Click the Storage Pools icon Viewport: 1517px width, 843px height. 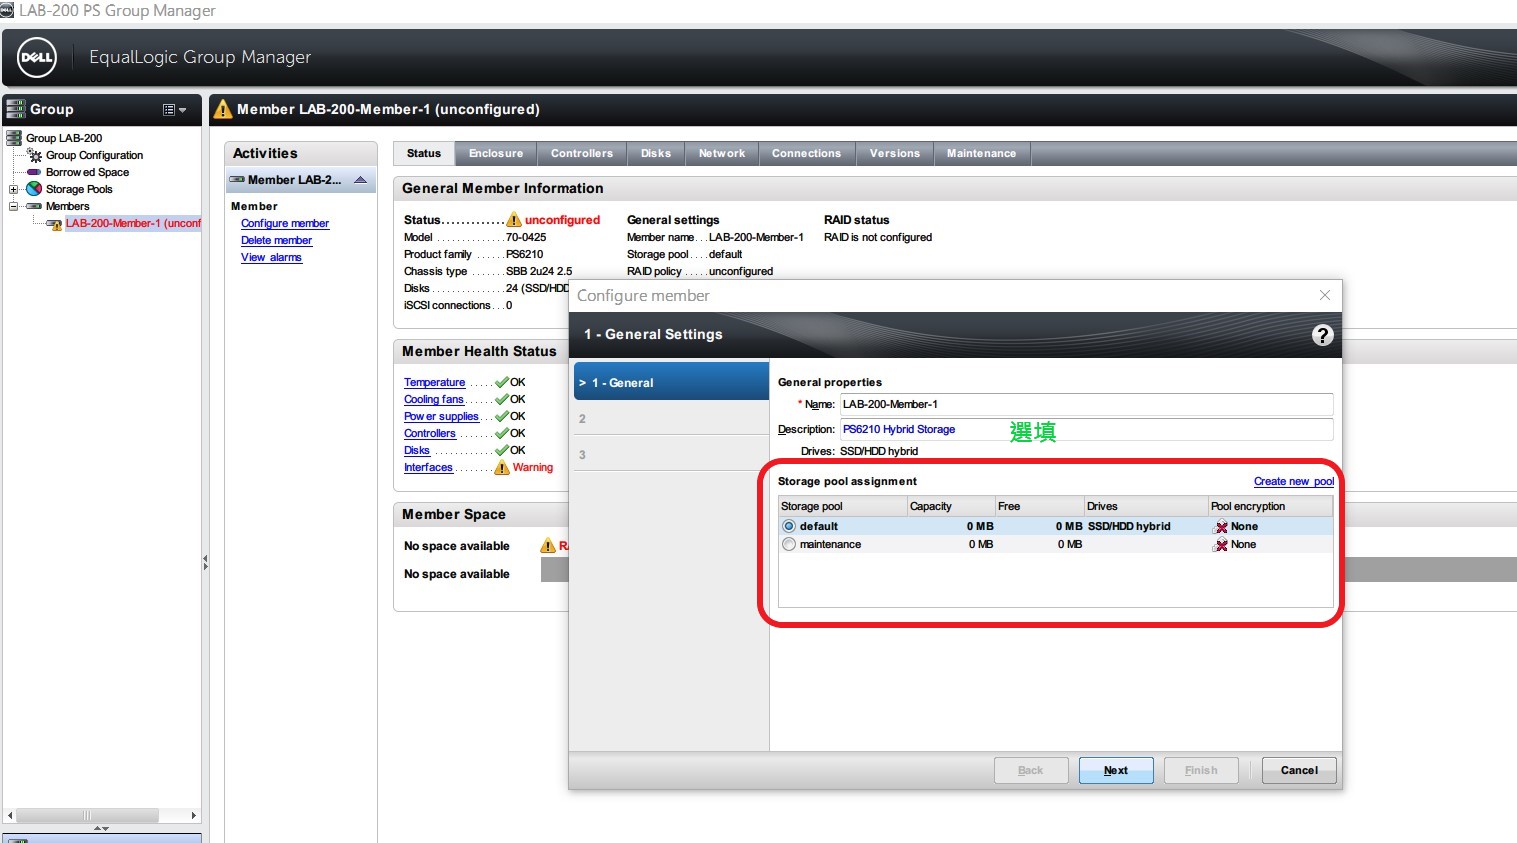pos(34,189)
